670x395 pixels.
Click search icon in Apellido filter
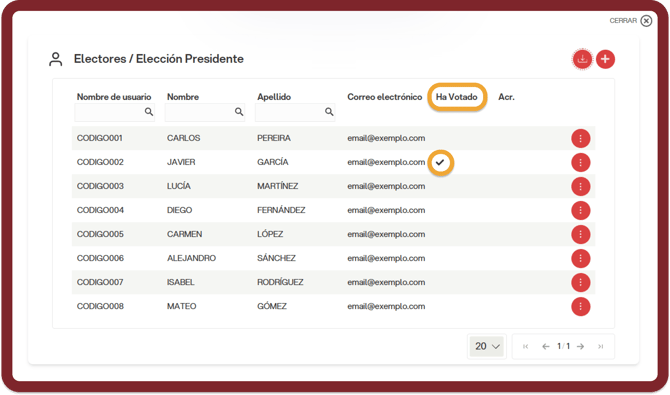pyautogui.click(x=329, y=112)
